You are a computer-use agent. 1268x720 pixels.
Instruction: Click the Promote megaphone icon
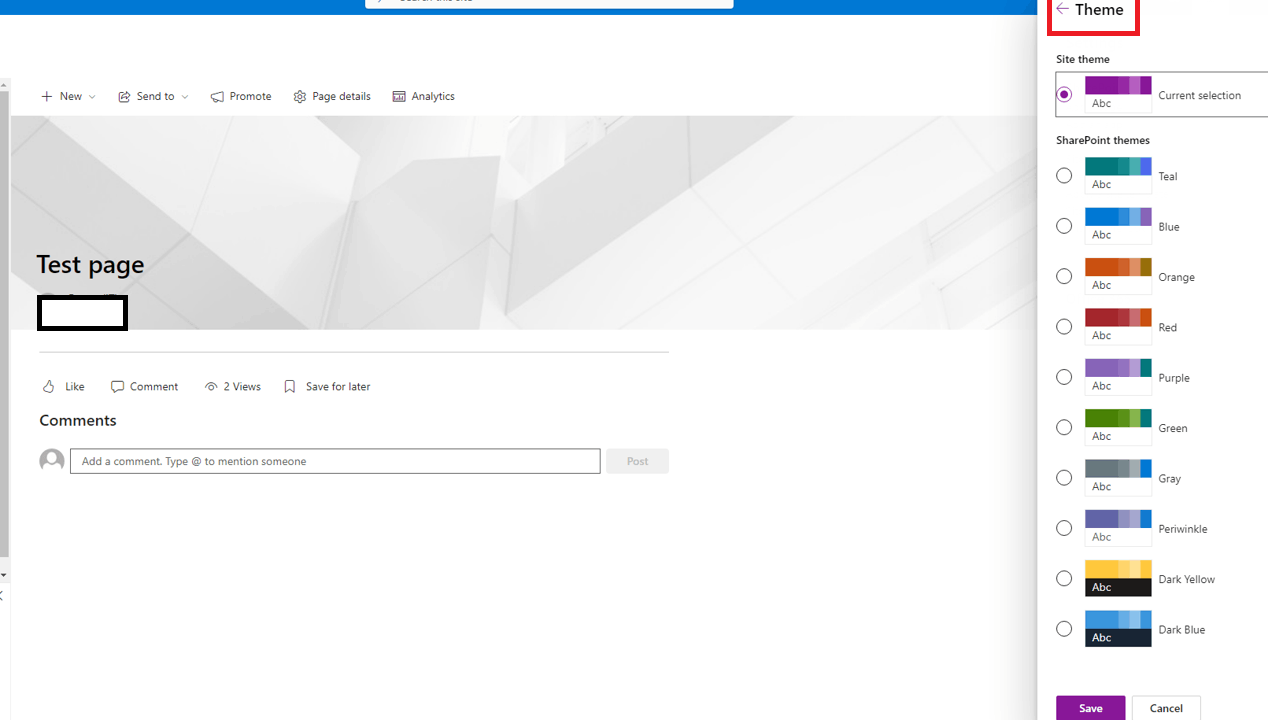coord(217,96)
